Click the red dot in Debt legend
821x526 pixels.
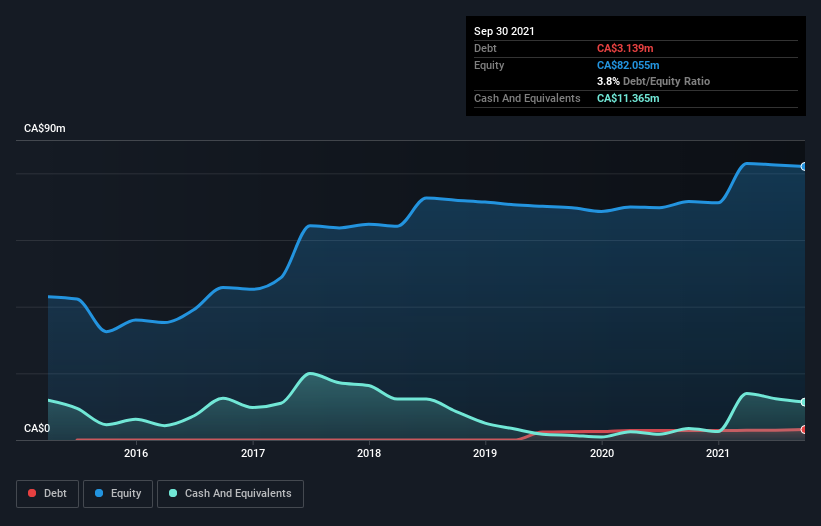[33, 493]
